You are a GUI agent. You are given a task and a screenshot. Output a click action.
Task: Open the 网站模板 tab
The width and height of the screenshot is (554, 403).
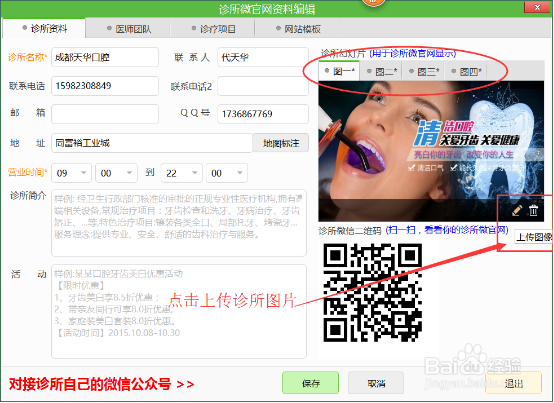point(297,29)
